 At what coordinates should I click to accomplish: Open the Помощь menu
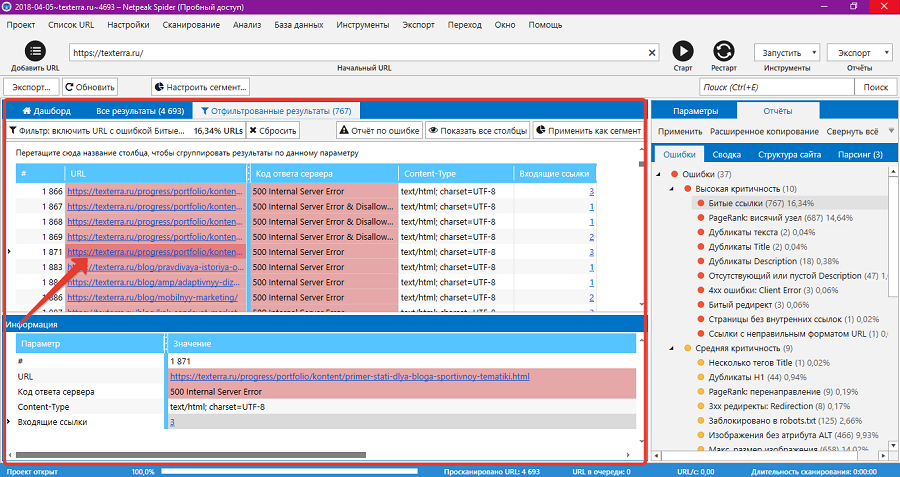pos(545,25)
